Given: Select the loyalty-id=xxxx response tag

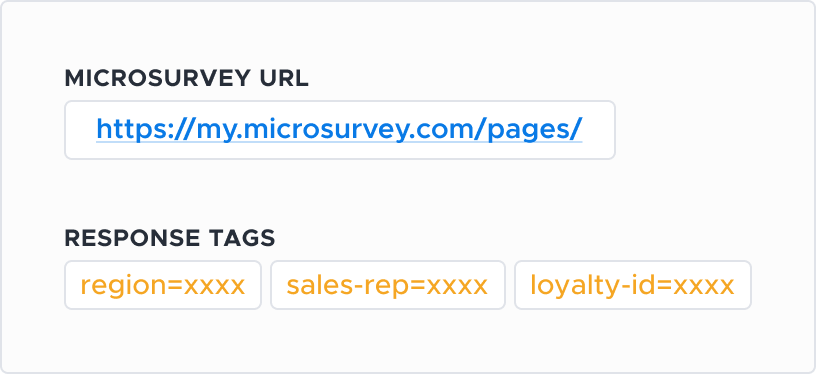Looking at the screenshot, I should pyautogui.click(x=633, y=285).
